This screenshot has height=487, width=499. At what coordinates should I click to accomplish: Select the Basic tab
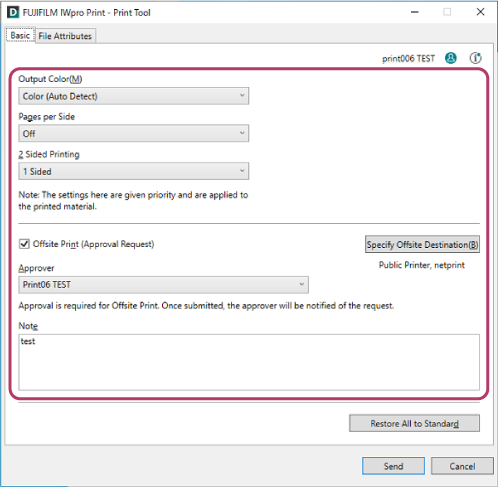pyautogui.click(x=20, y=35)
